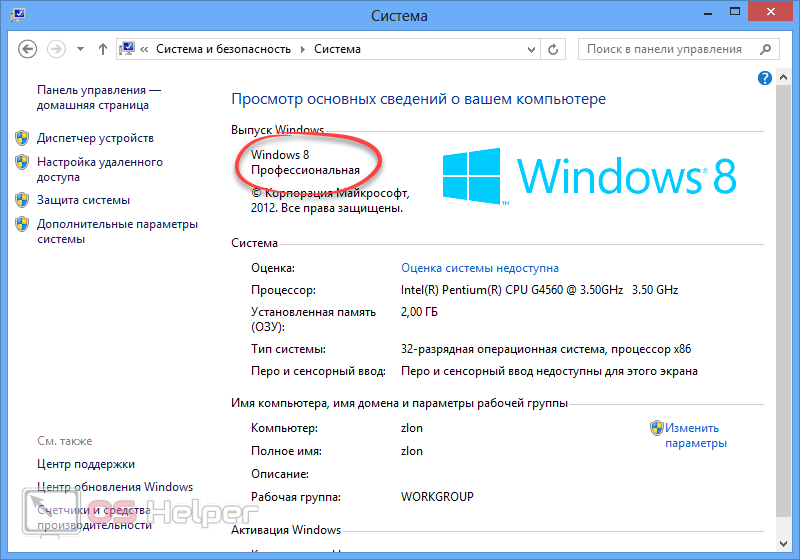
Task: Open 'Диспетчер устройств' link
Action: [95, 138]
